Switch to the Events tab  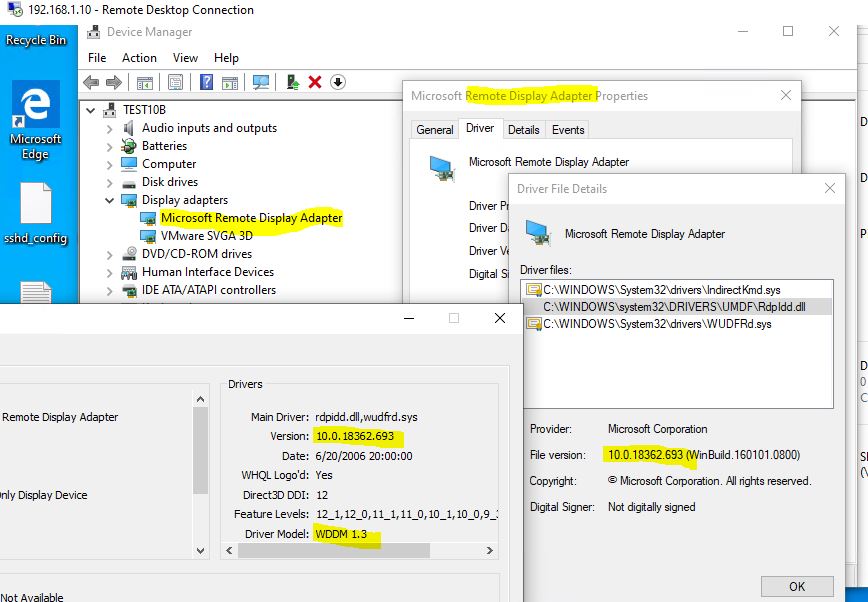[568, 130]
